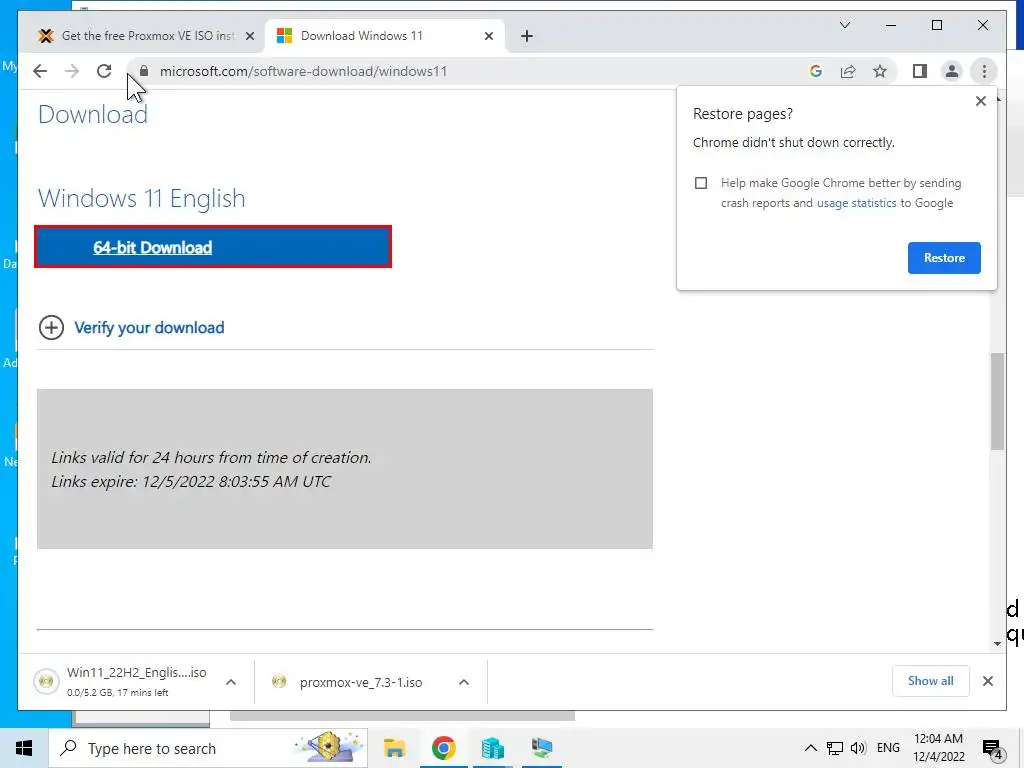View site information via the padlock icon
Viewport: 1024px width, 768px height.
point(144,71)
